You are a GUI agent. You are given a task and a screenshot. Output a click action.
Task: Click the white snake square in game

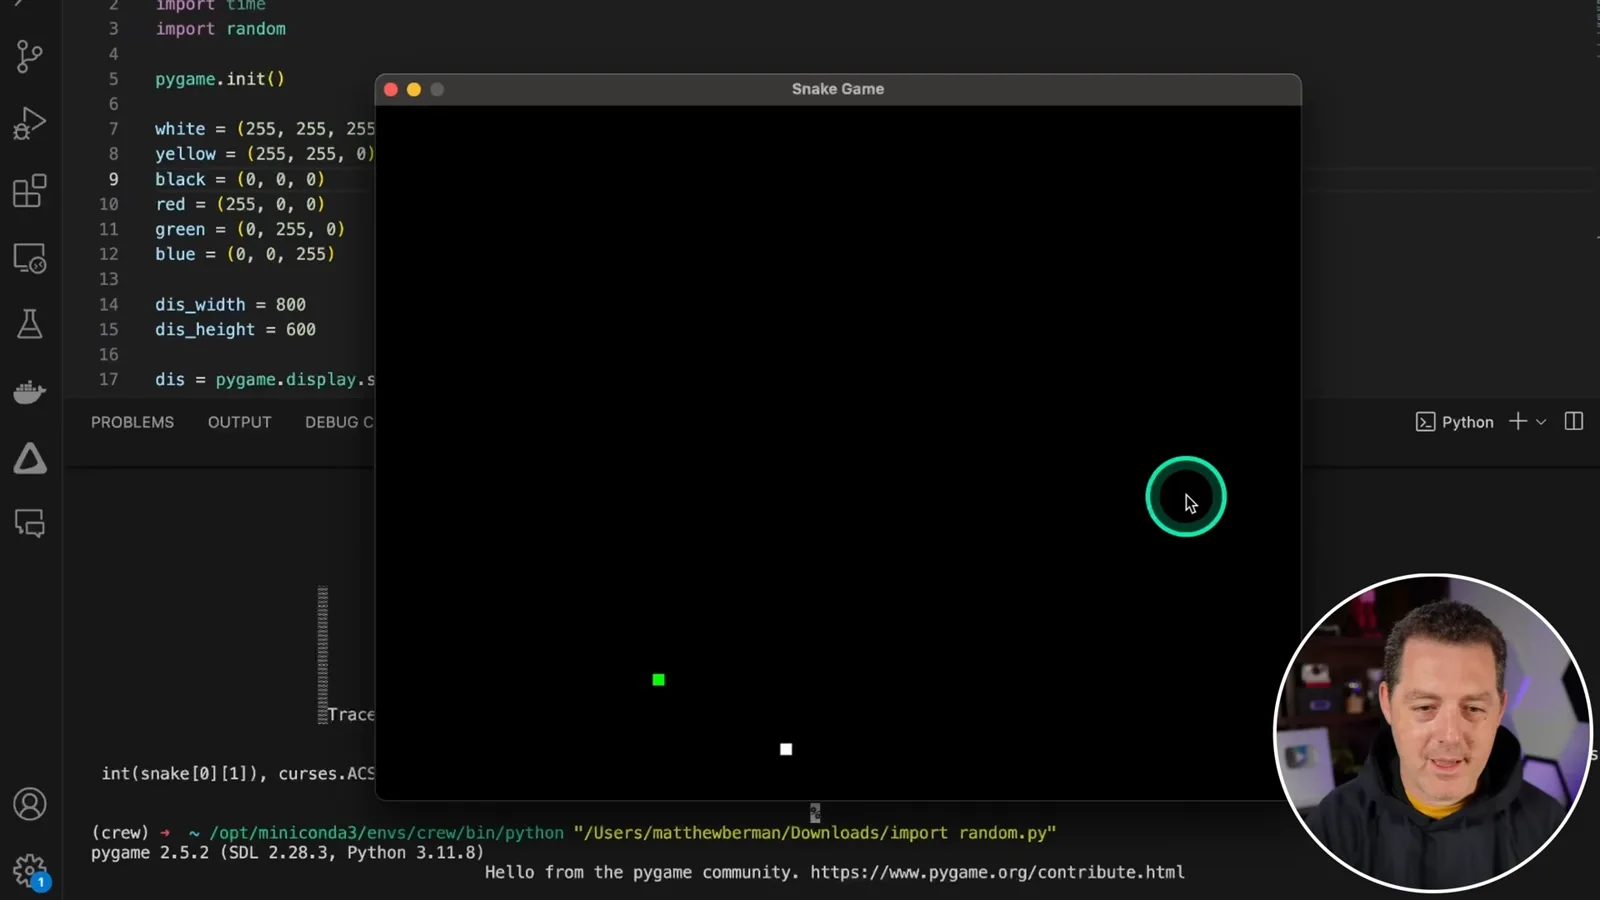click(786, 749)
